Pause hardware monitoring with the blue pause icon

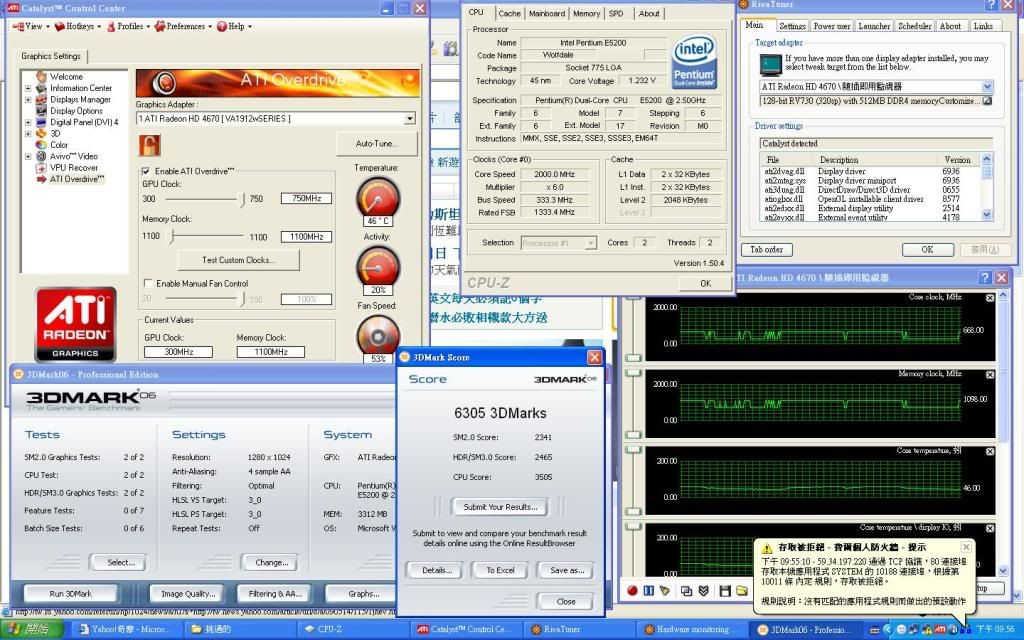point(648,590)
